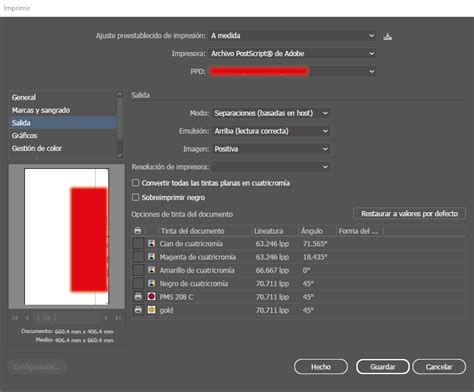Toggle the printer icon for PMS 208 C
Screen dimensions: 474x392
click(138, 296)
